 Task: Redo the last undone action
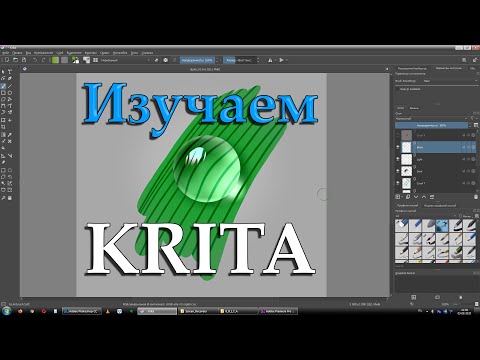[43, 60]
